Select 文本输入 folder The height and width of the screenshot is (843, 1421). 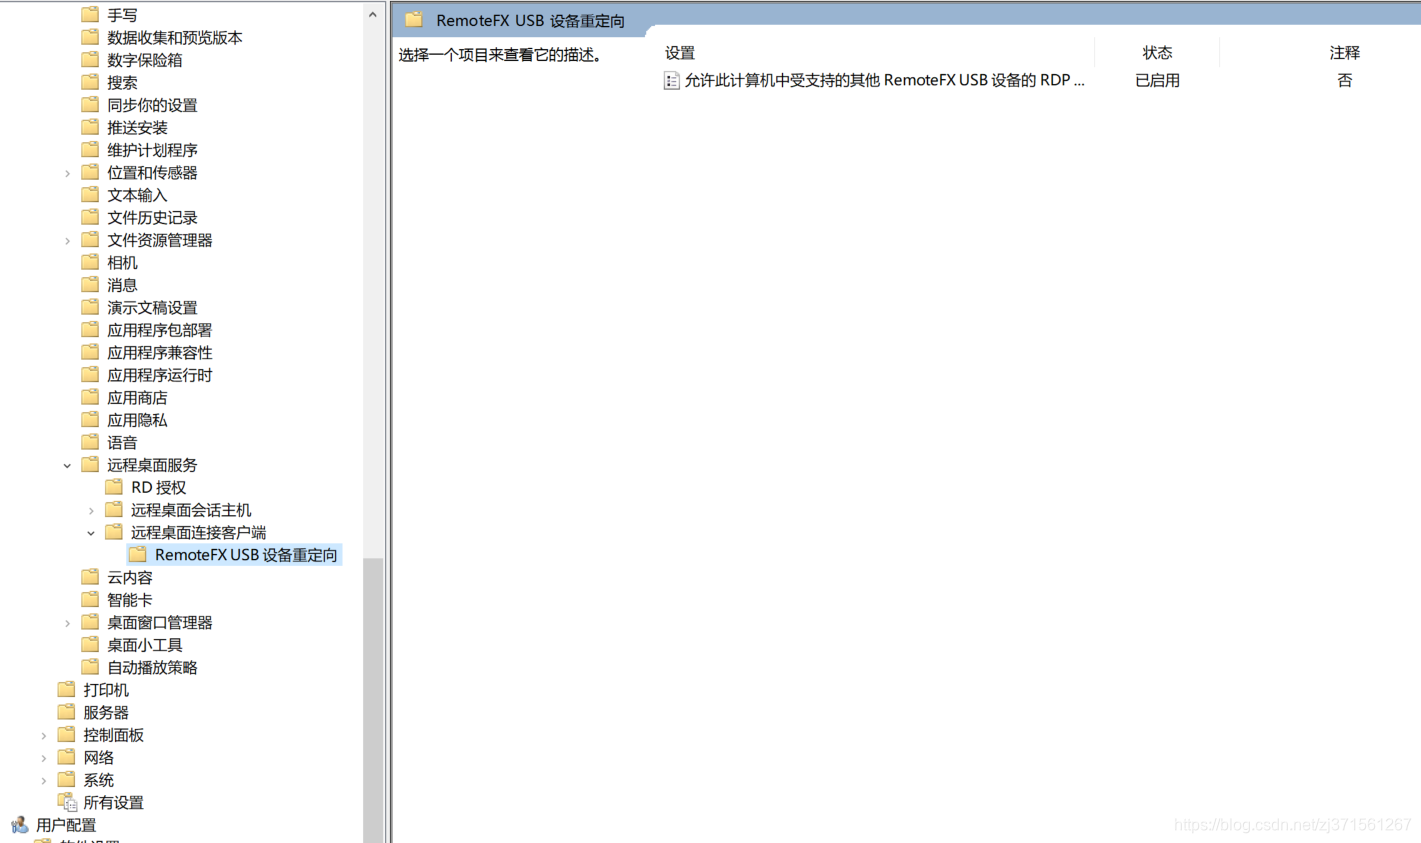point(137,195)
